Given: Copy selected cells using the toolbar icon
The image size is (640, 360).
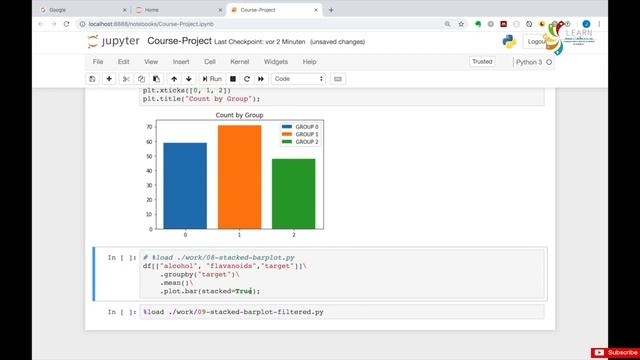Looking at the screenshot, I should [x=141, y=79].
